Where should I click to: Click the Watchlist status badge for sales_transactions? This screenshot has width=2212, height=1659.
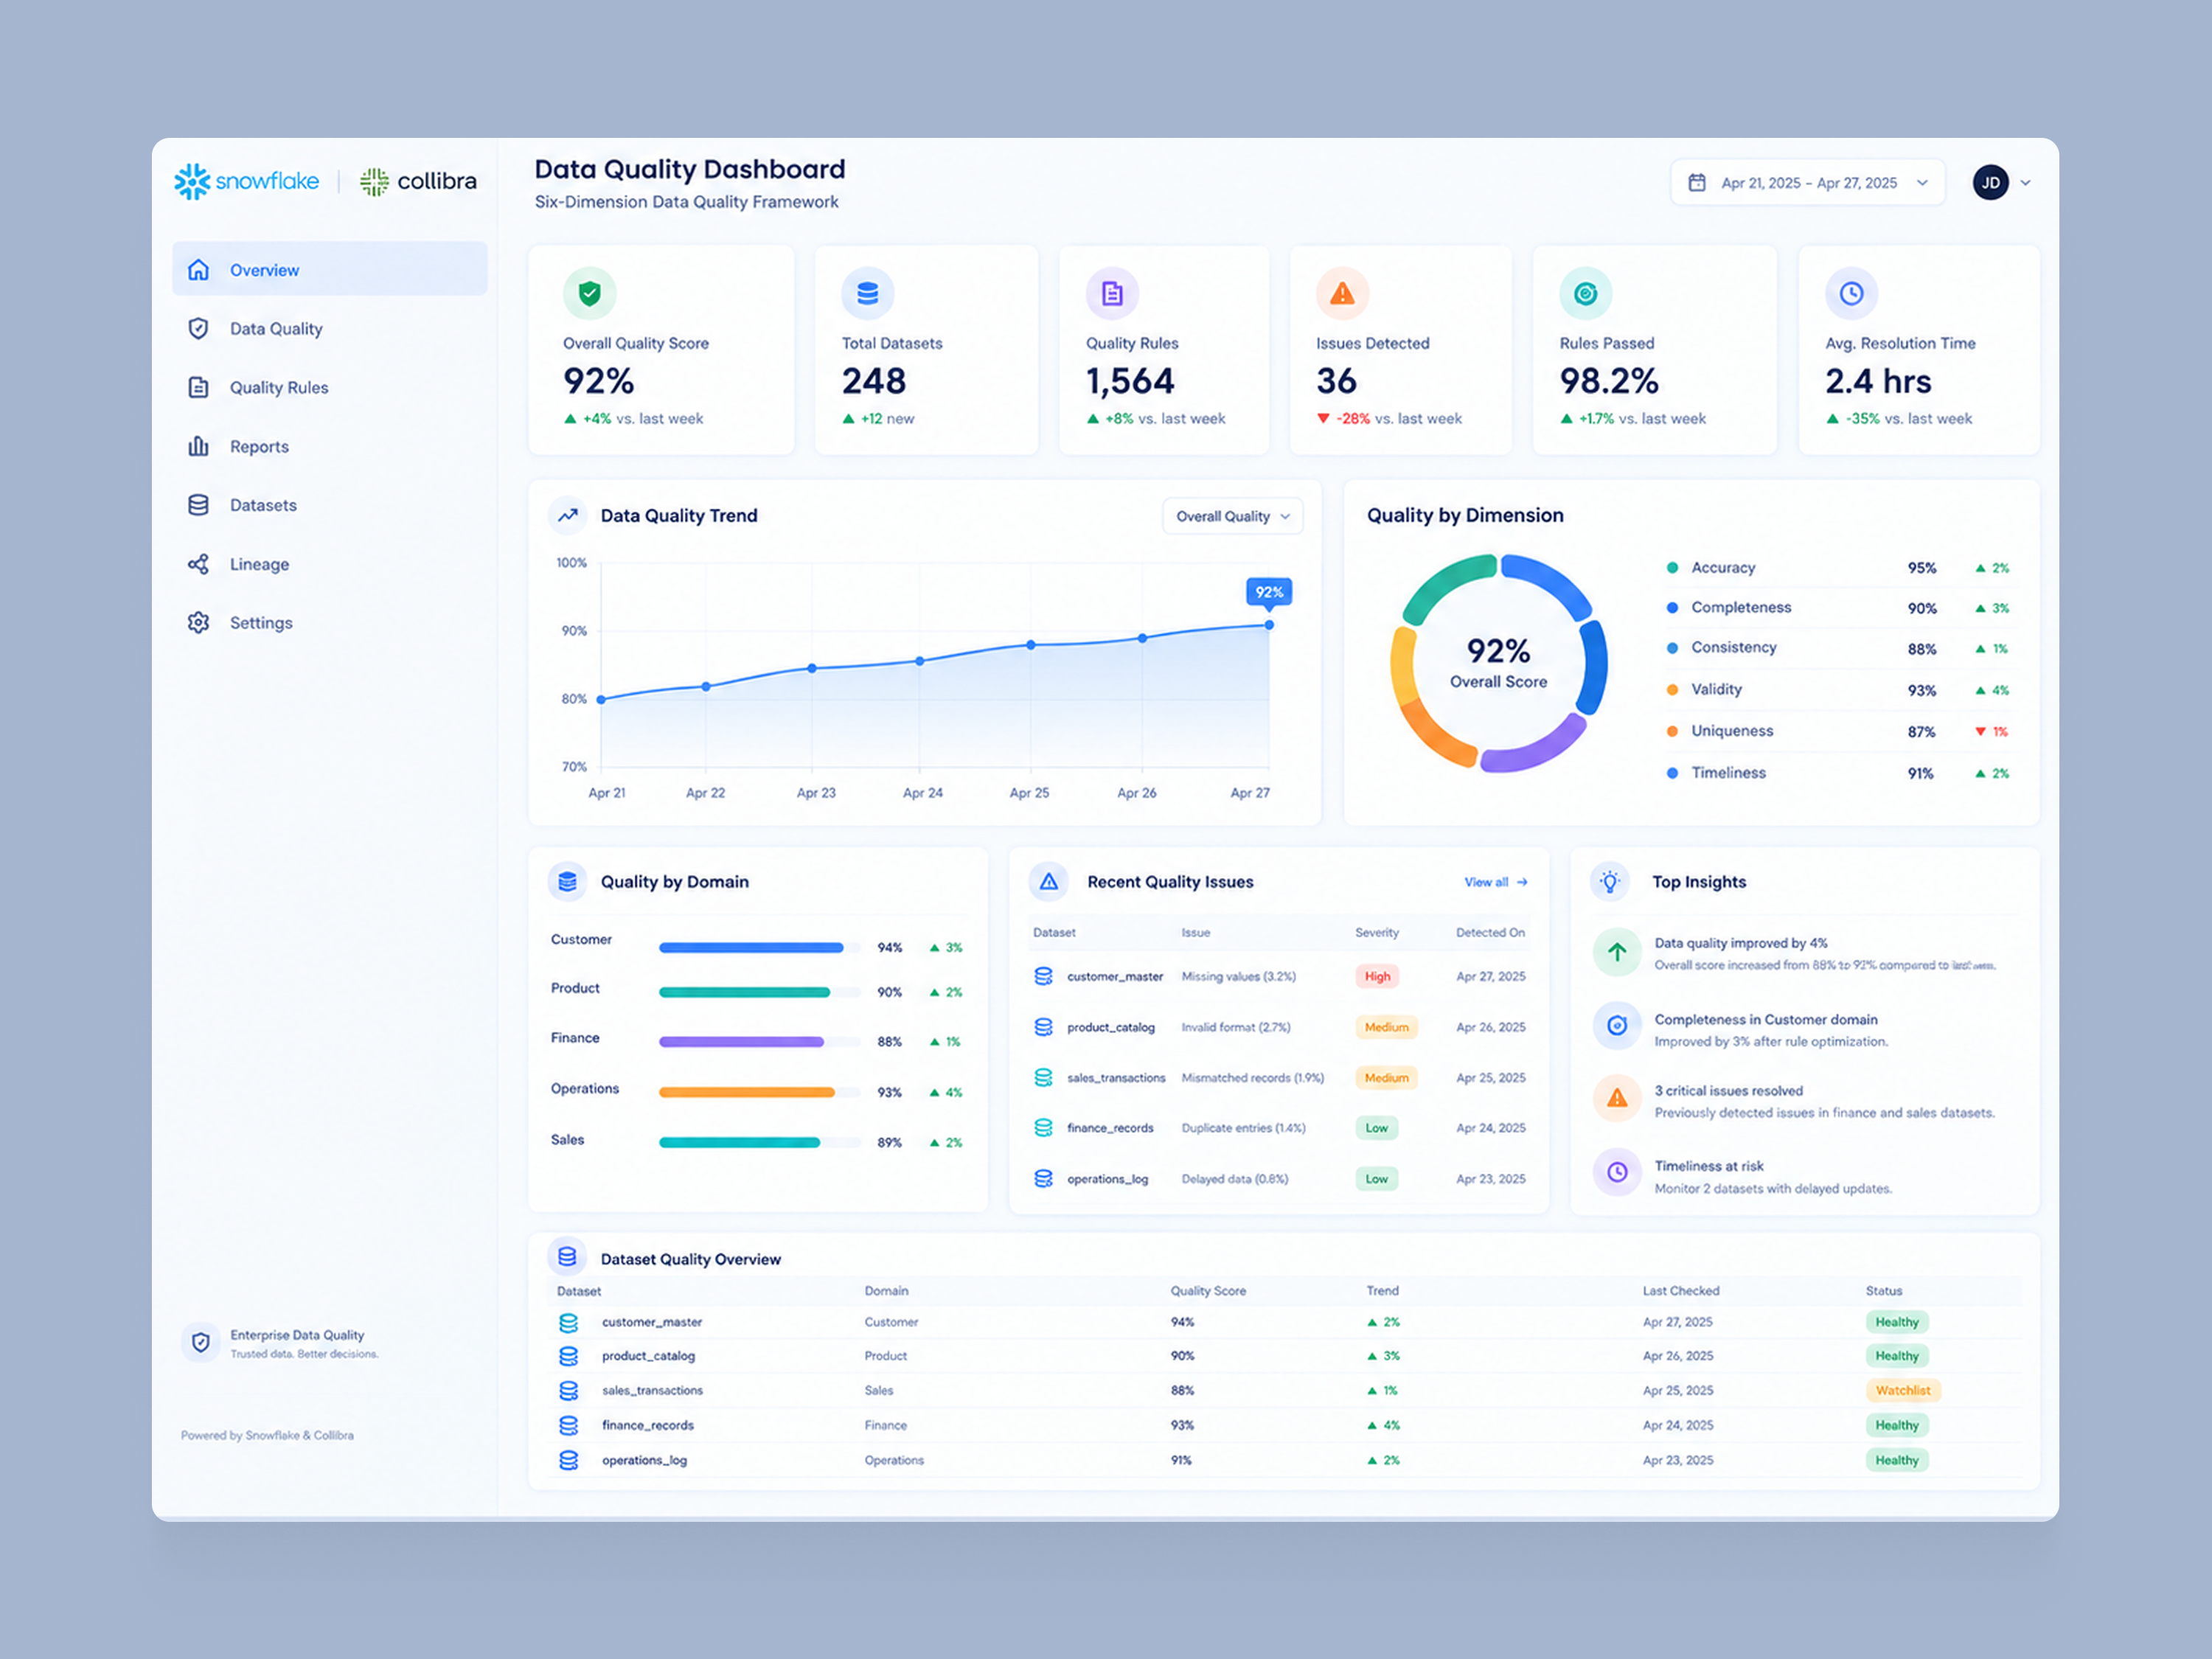pos(1903,1390)
